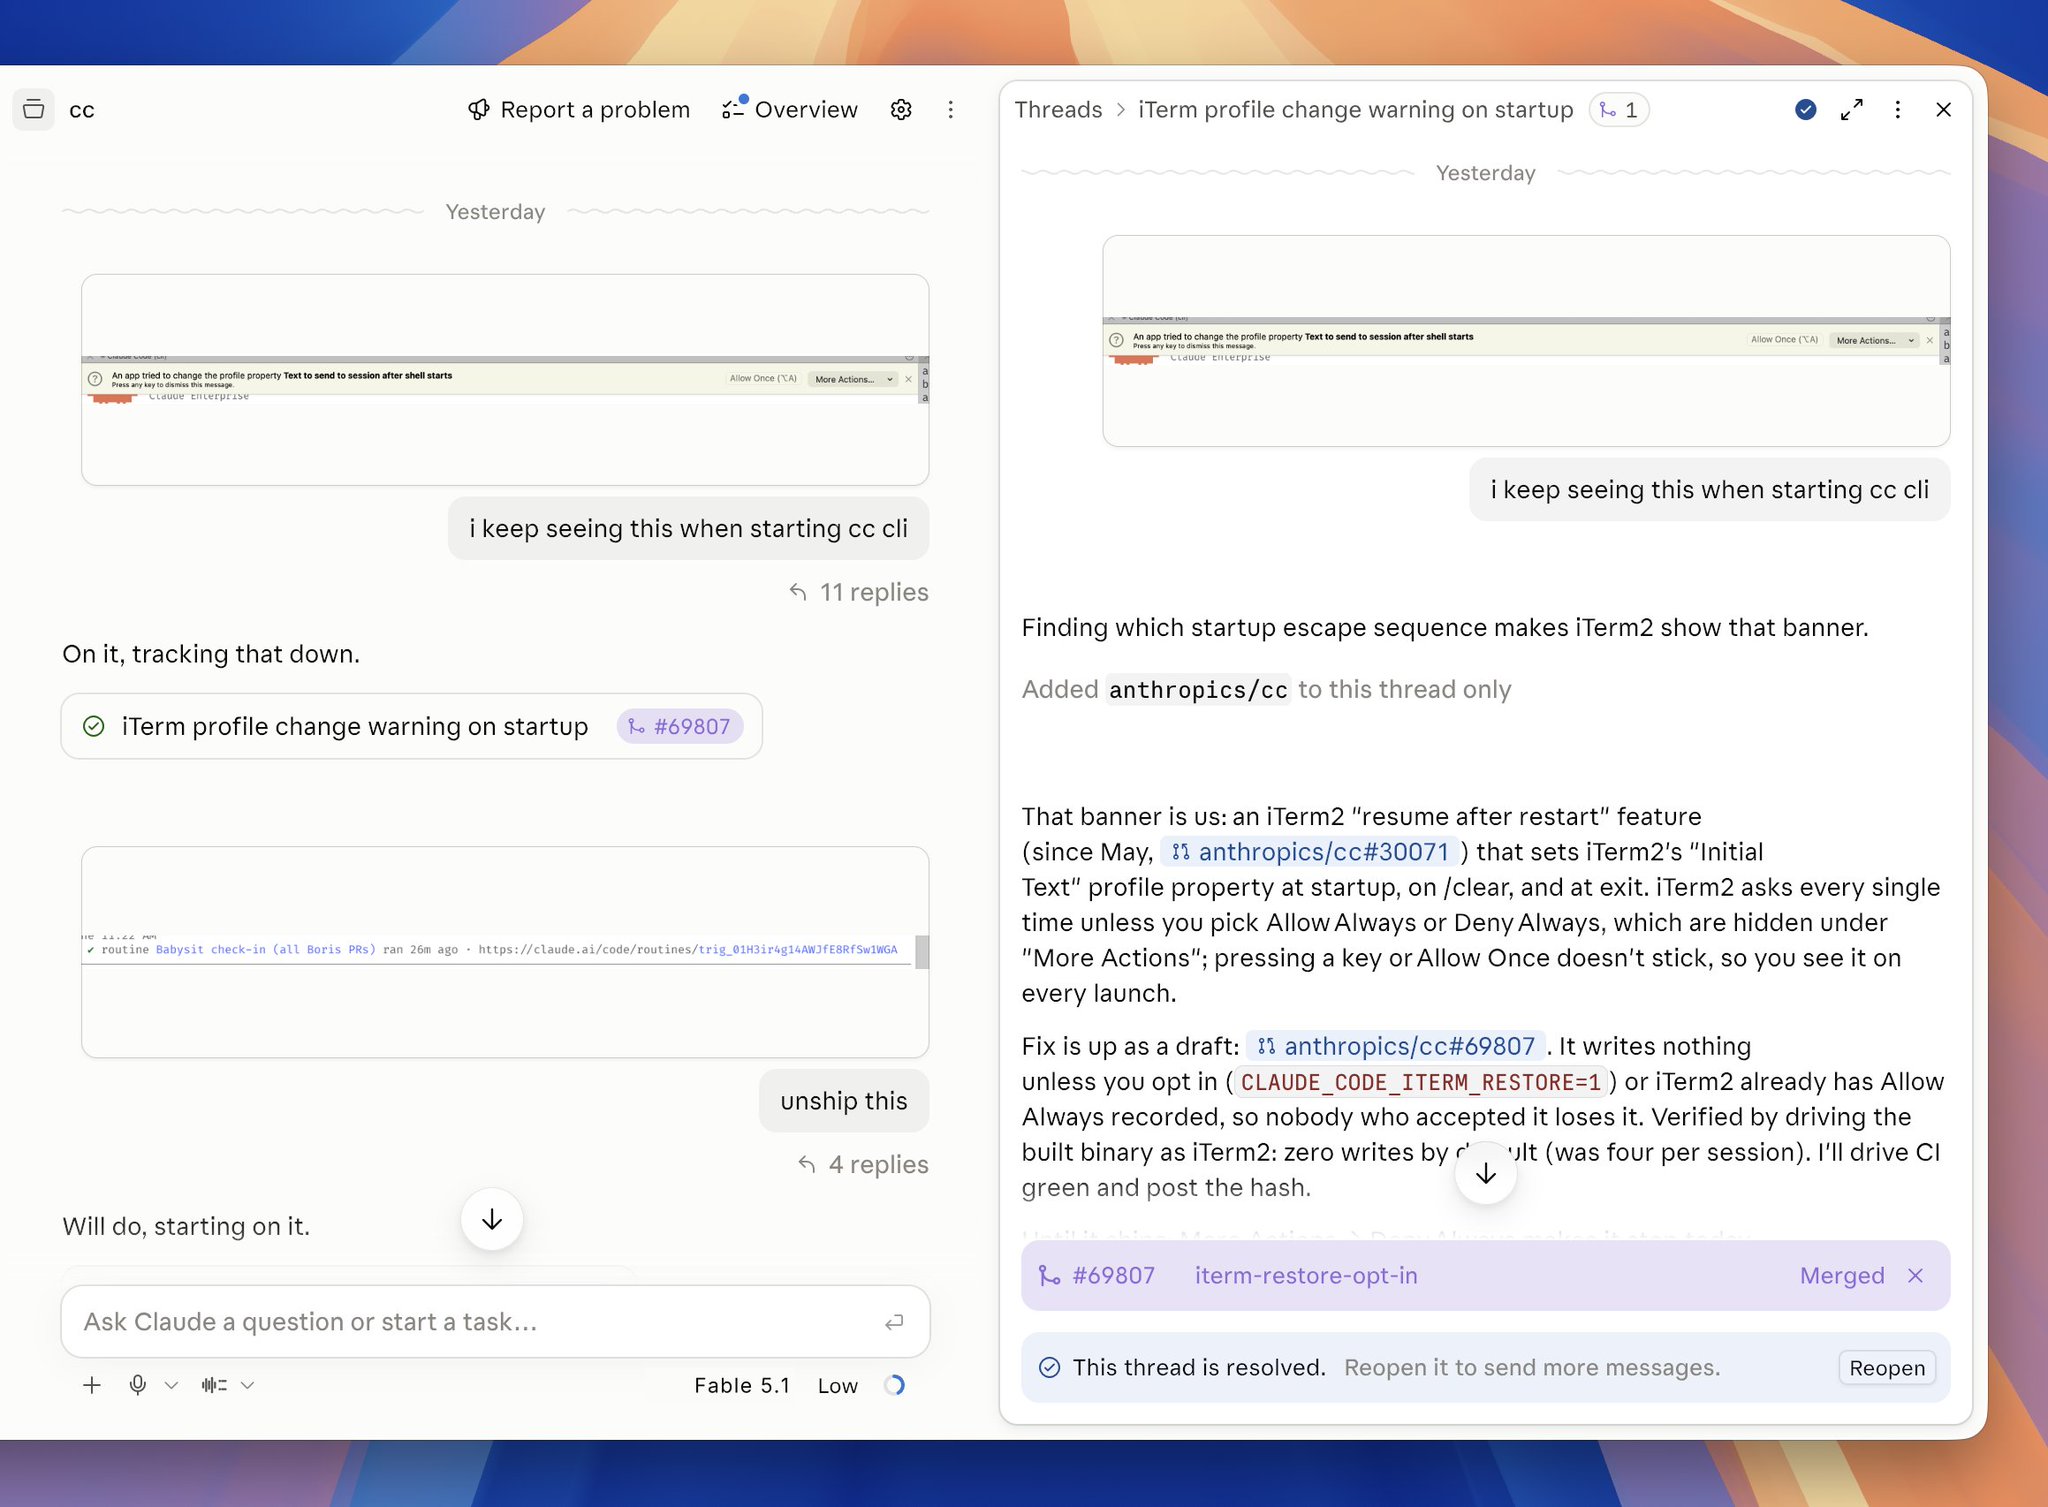Click the plus attach button

[x=92, y=1385]
